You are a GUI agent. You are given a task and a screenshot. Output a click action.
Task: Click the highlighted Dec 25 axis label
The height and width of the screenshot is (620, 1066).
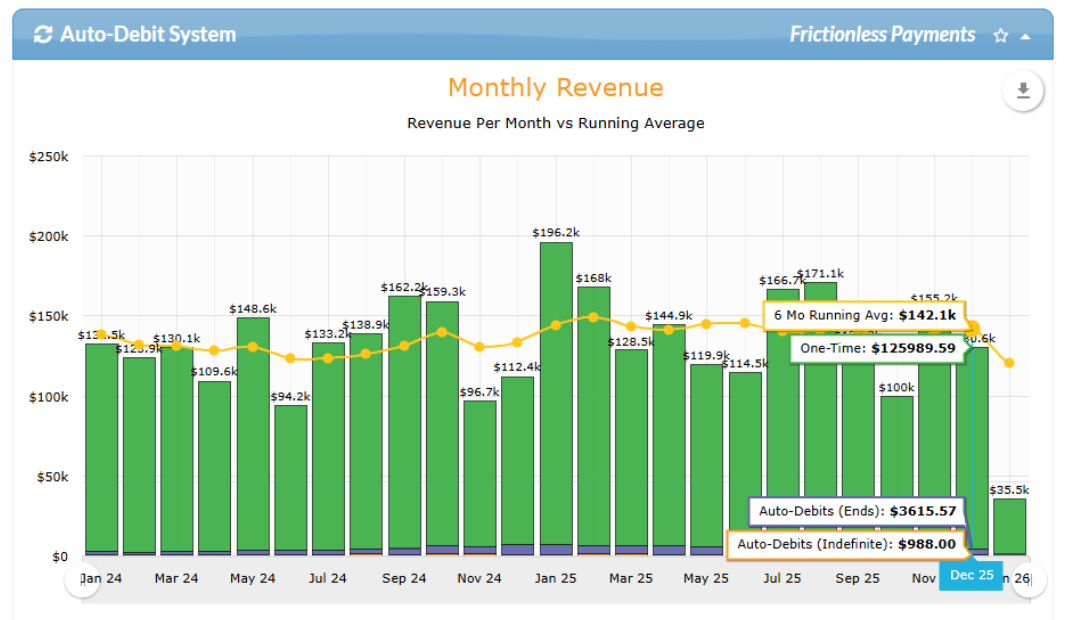click(971, 575)
